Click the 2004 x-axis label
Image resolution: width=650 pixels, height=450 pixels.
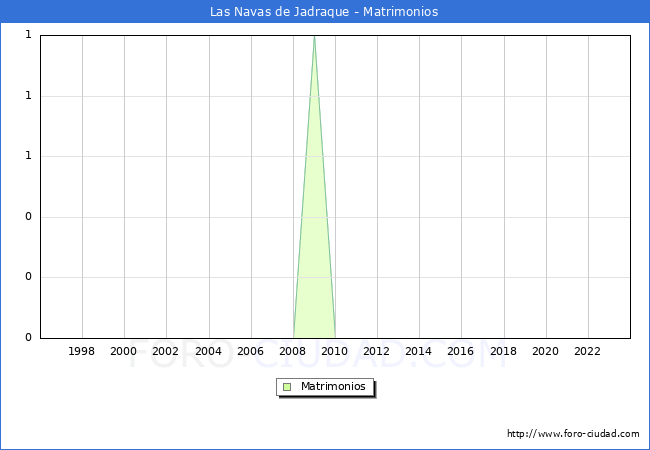click(208, 351)
